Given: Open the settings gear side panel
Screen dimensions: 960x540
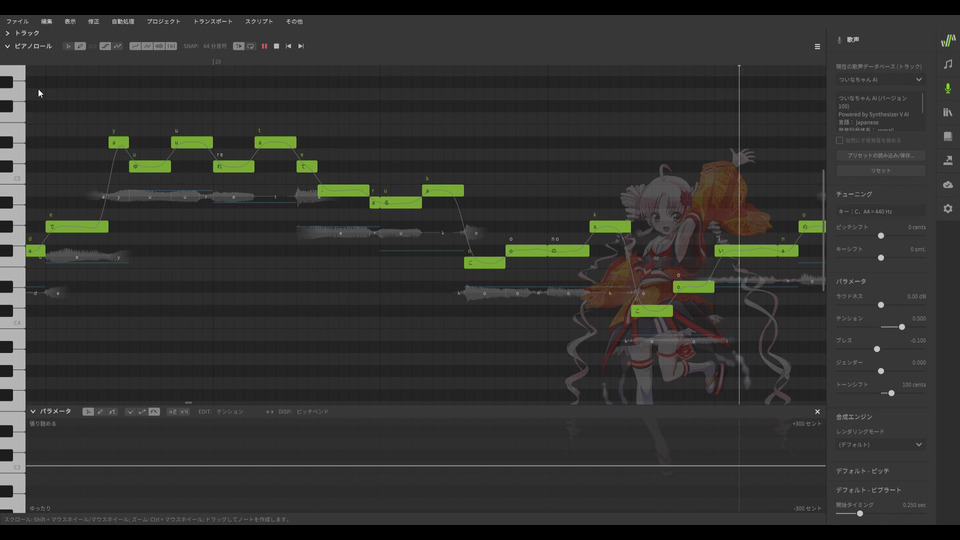Looking at the screenshot, I should pos(948,209).
